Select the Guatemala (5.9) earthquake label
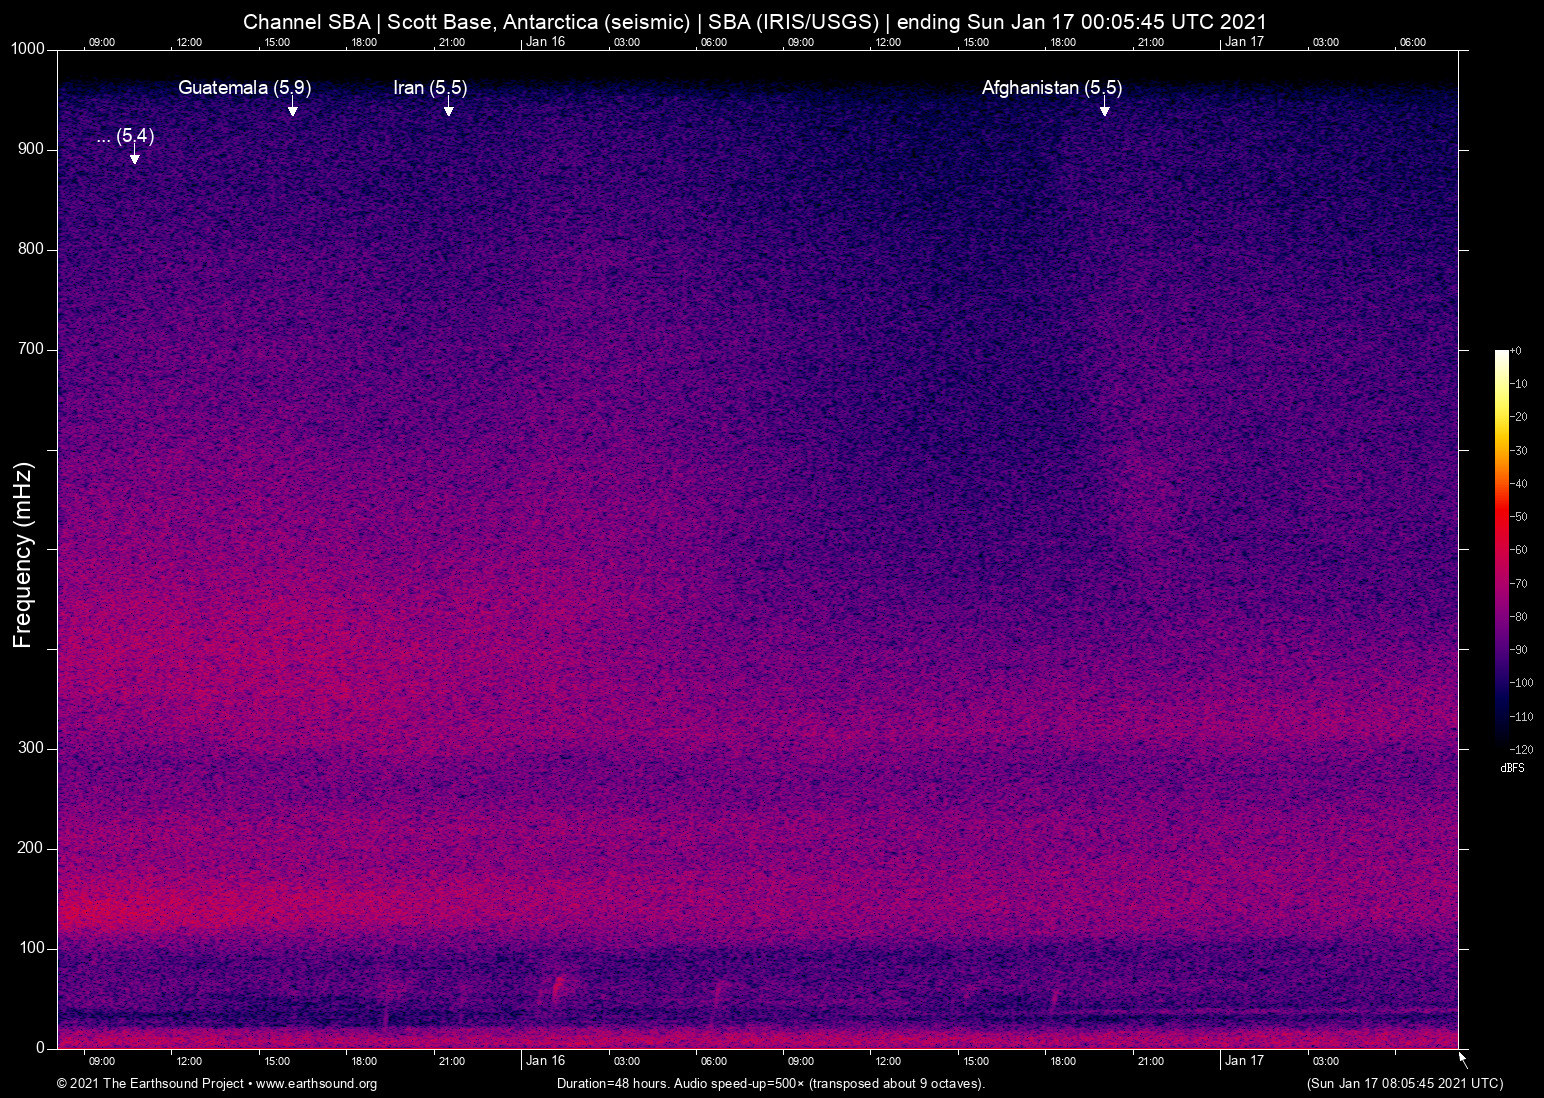Viewport: 1544px width, 1098px height. click(x=244, y=88)
